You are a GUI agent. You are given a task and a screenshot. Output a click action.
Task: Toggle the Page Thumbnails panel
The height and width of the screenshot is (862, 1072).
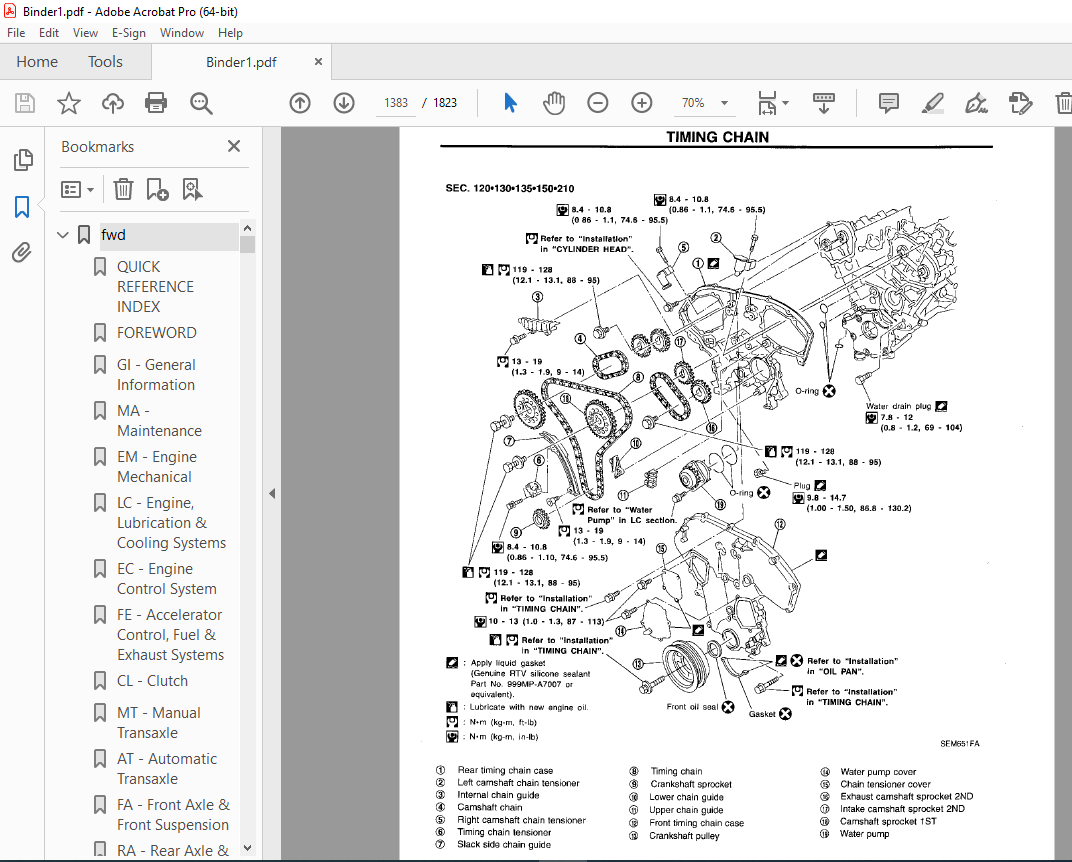click(23, 160)
